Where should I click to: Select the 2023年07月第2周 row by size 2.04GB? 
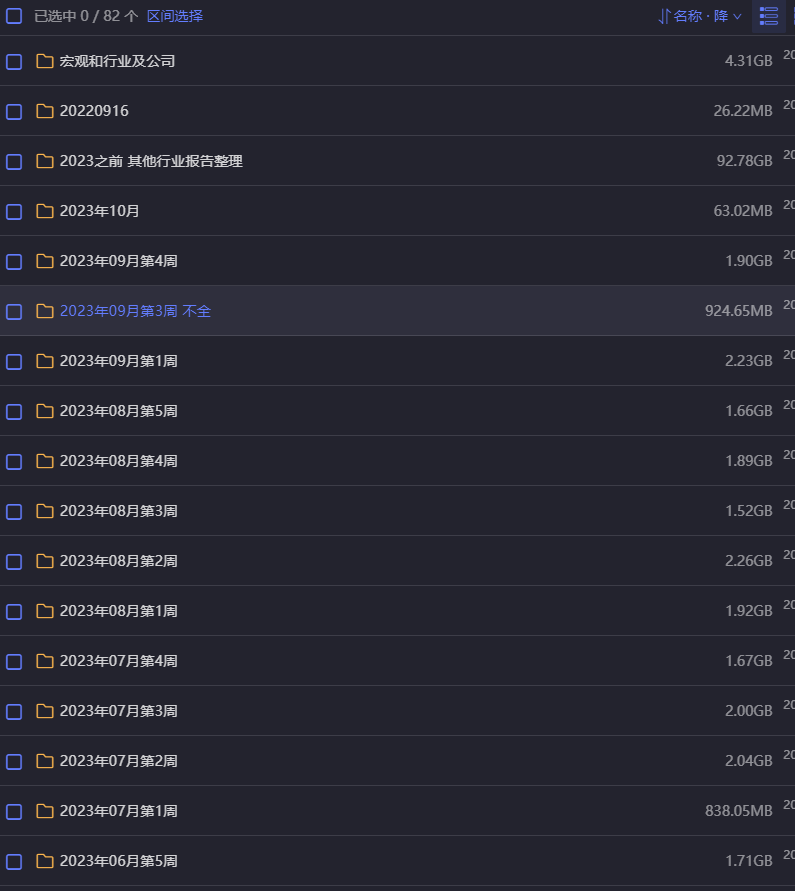(x=748, y=761)
